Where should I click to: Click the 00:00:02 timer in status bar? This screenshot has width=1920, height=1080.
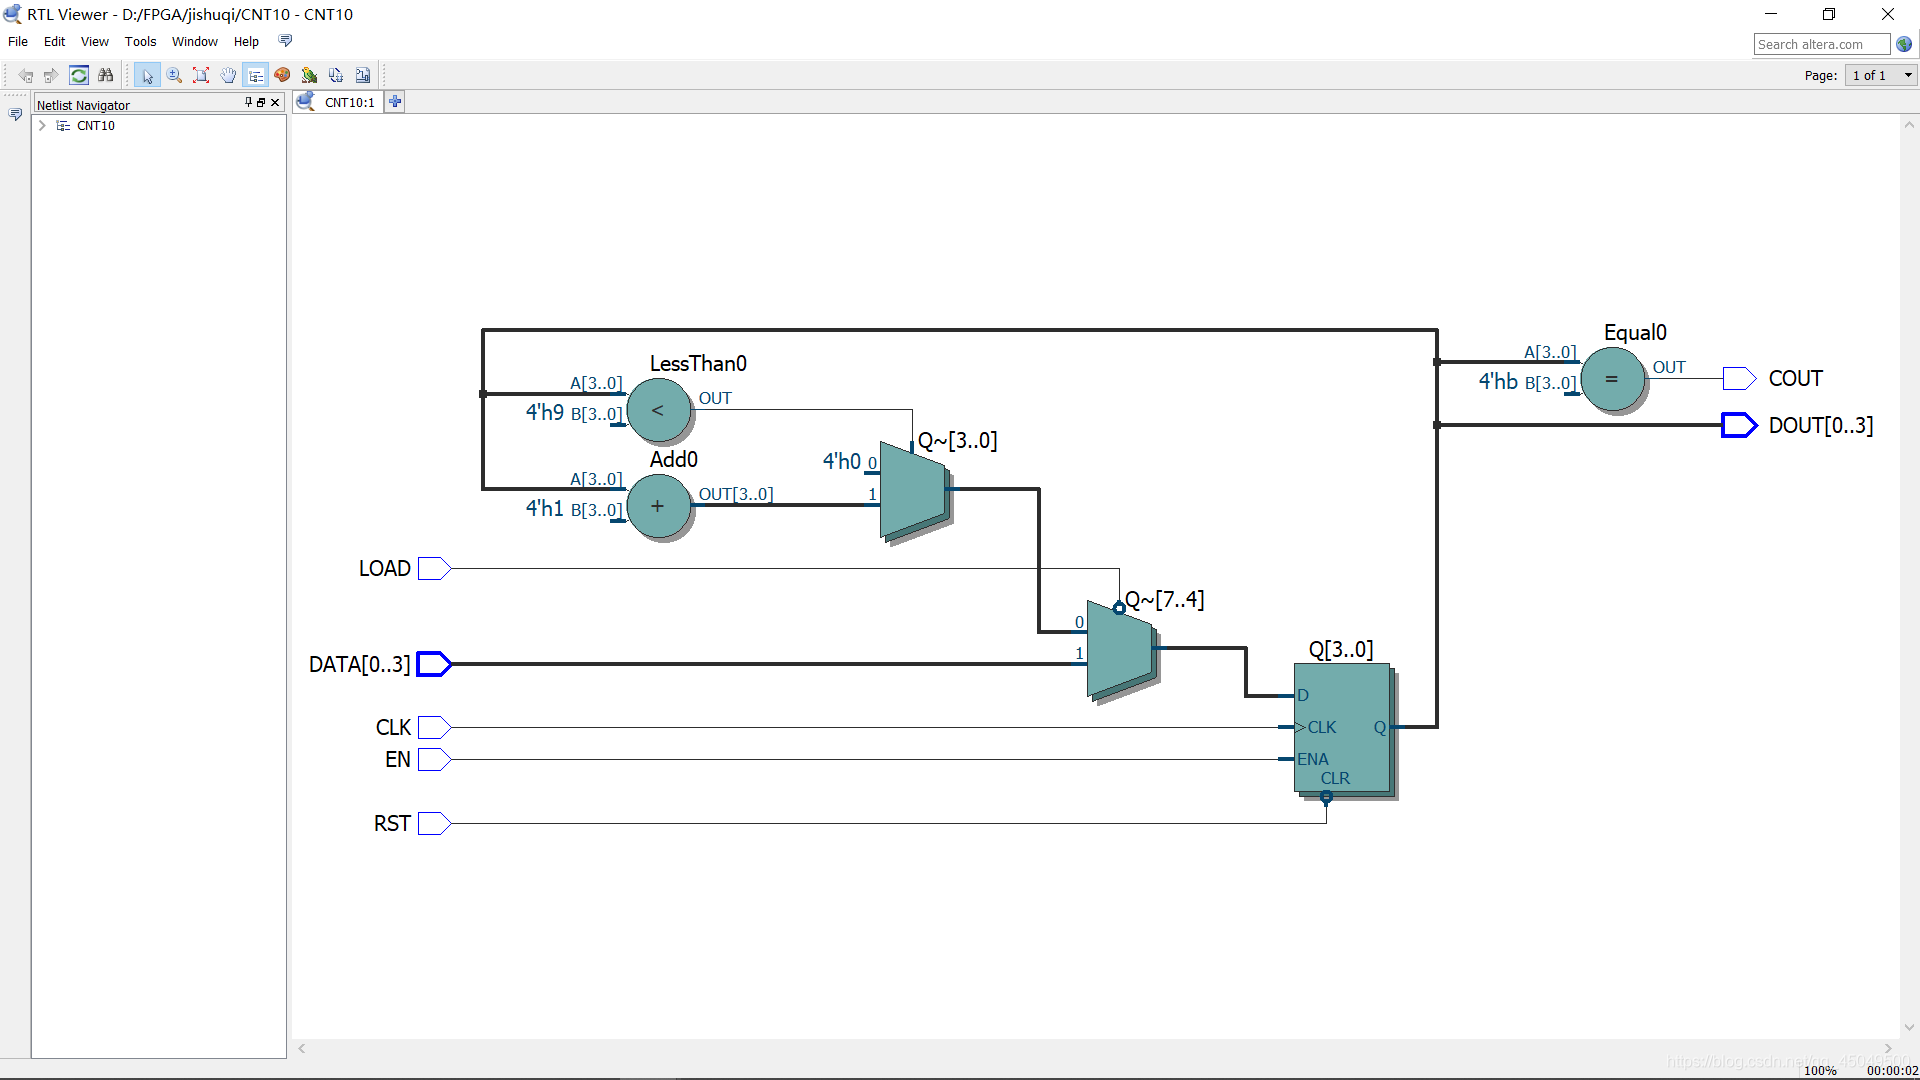pyautogui.click(x=1892, y=1070)
